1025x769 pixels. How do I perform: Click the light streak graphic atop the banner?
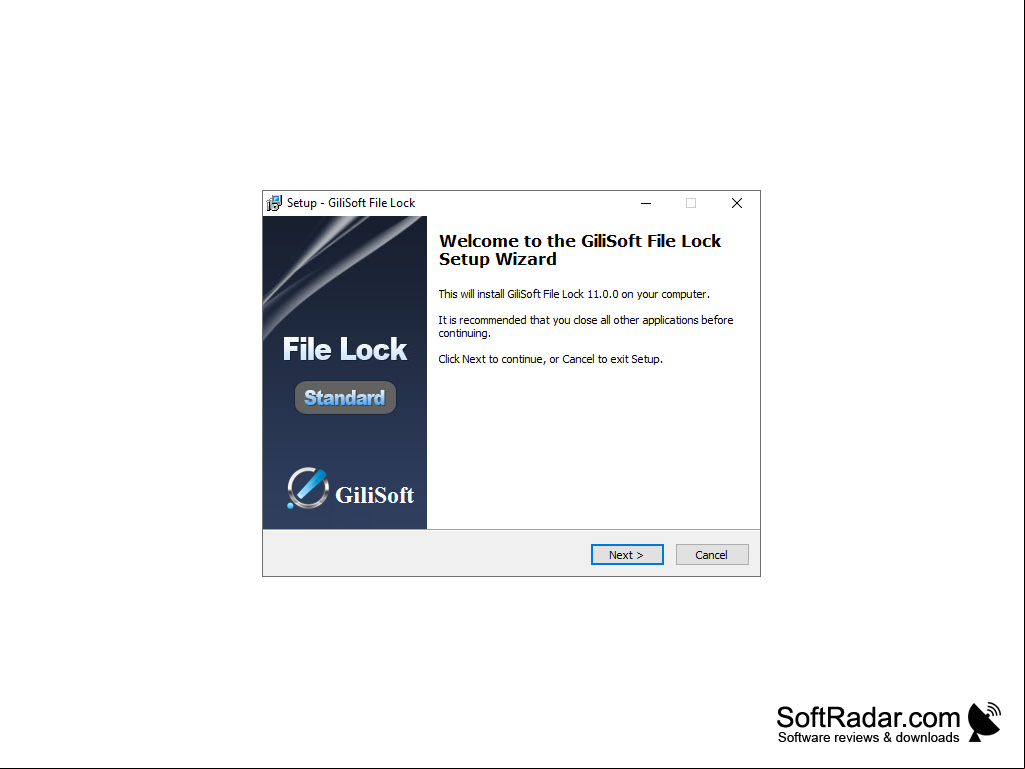[344, 268]
